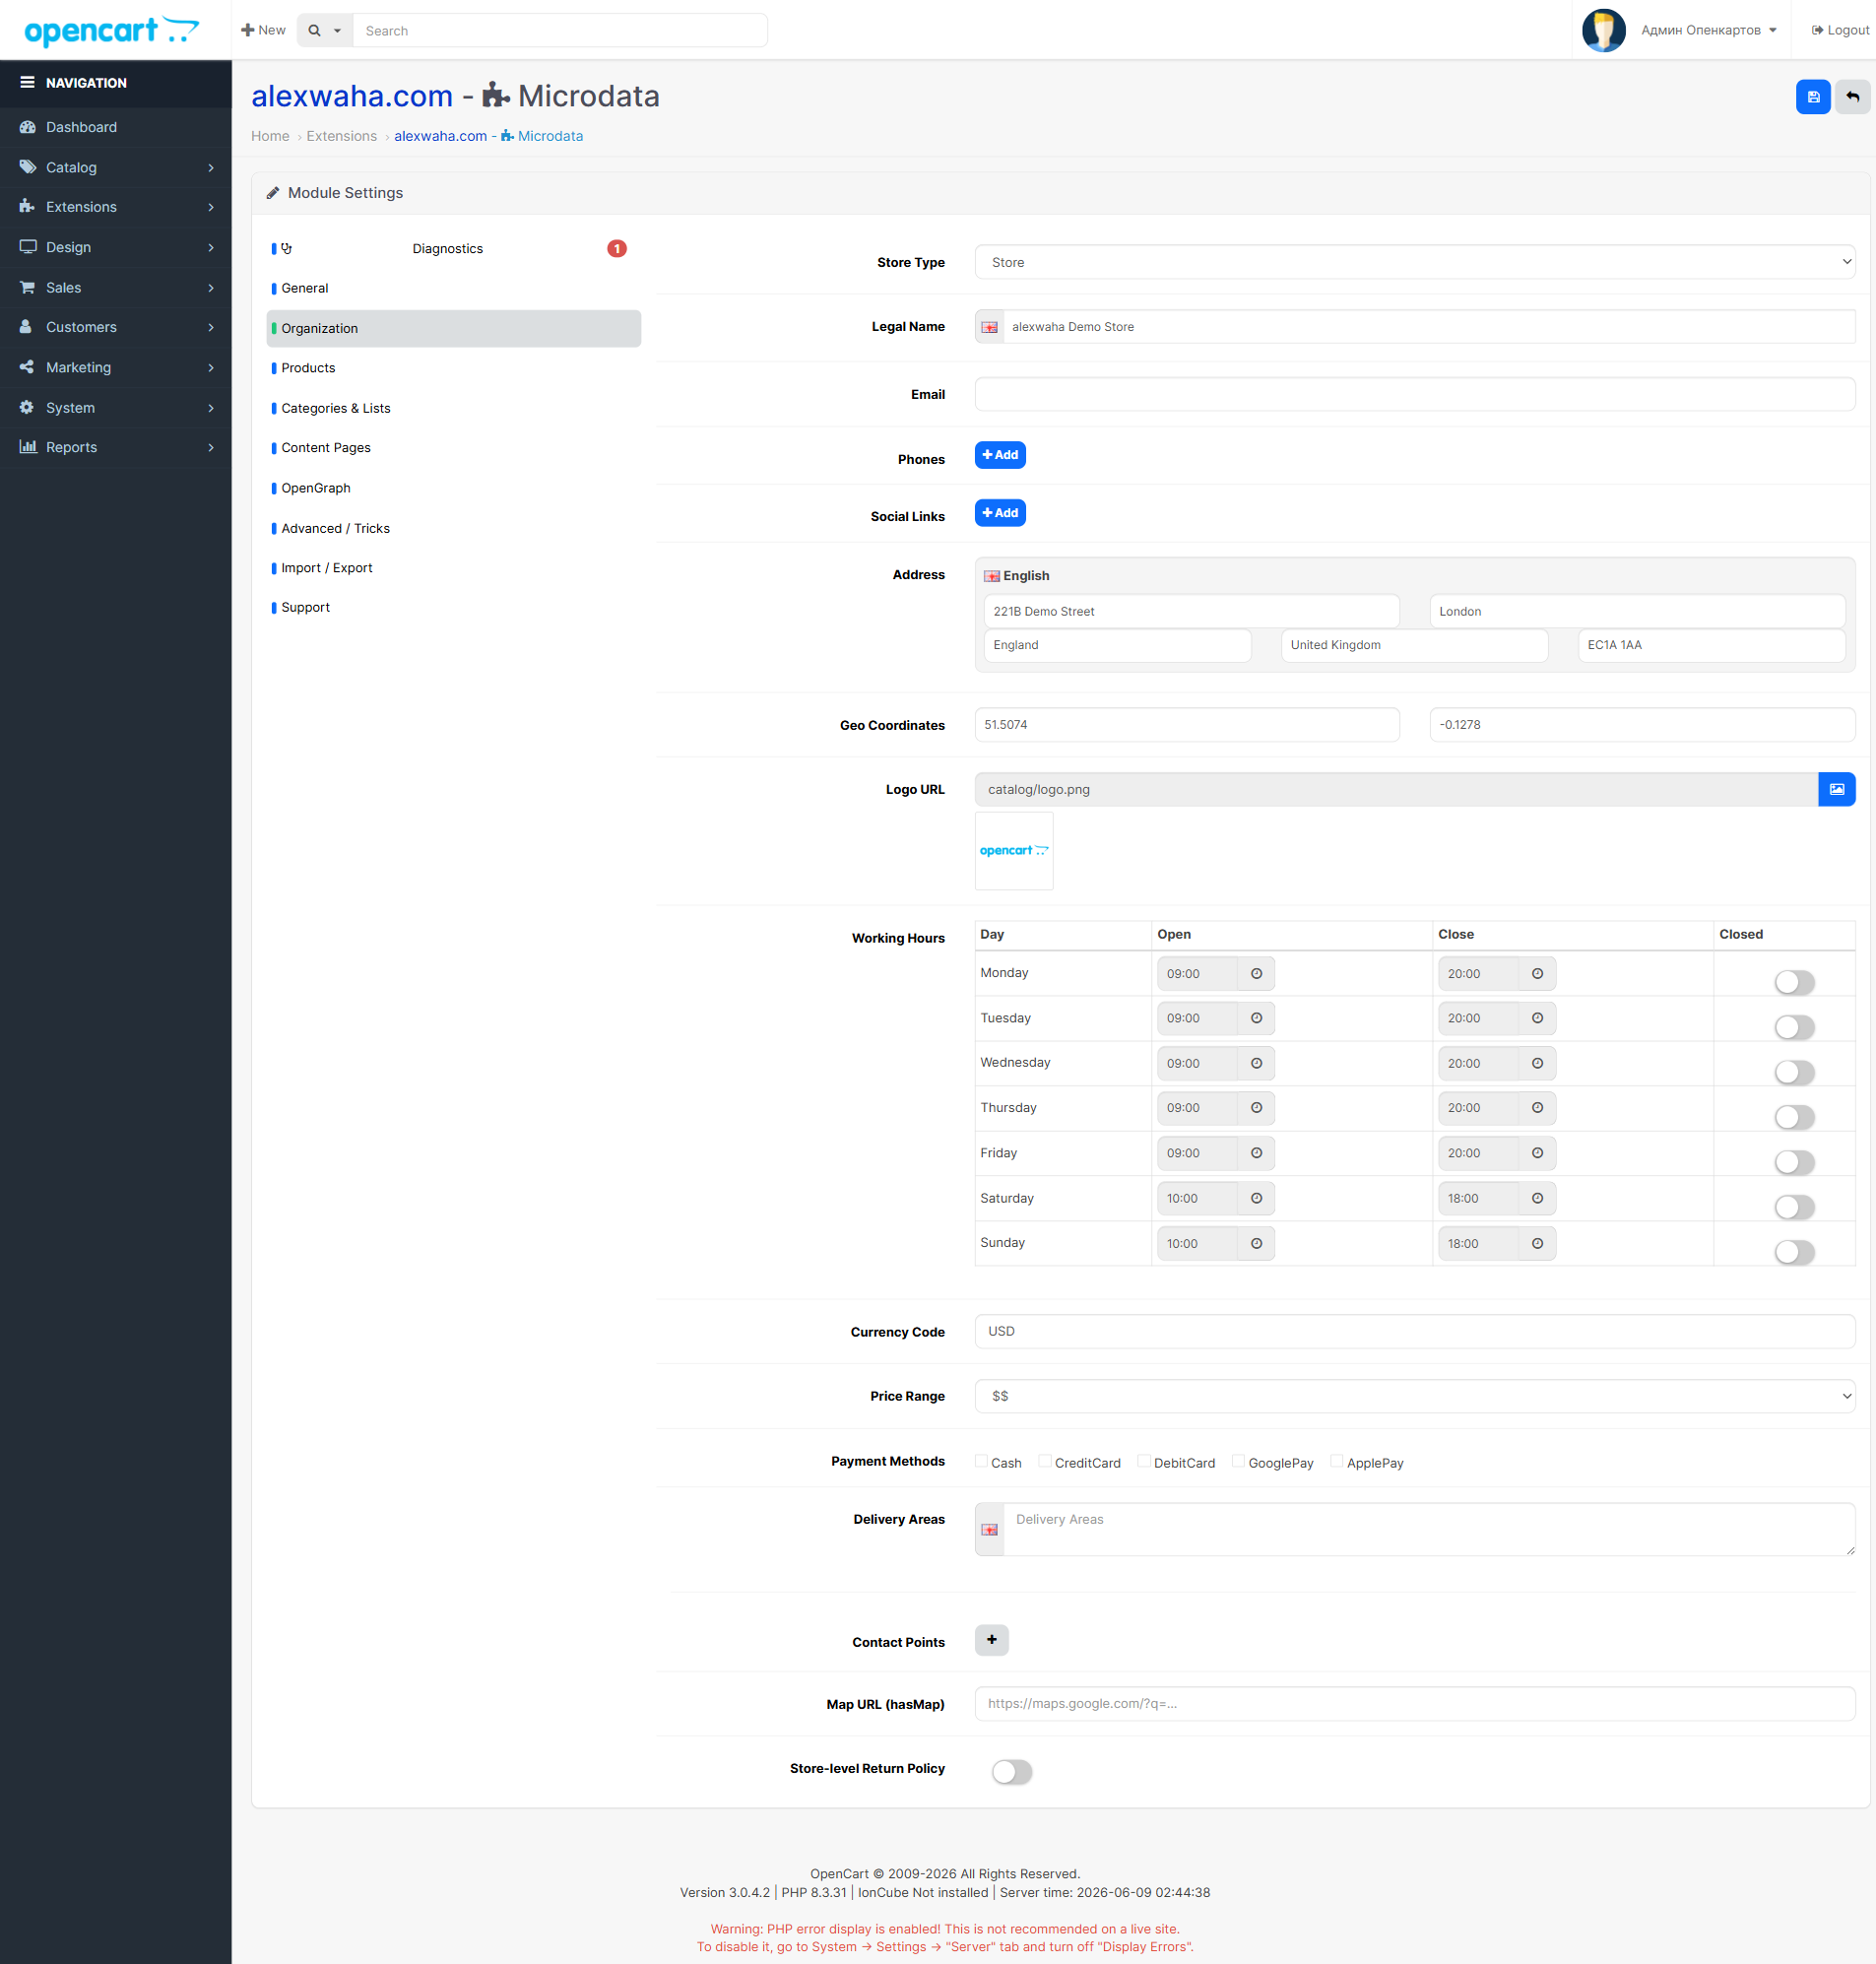Open the Categories & Lists tab

coord(454,408)
